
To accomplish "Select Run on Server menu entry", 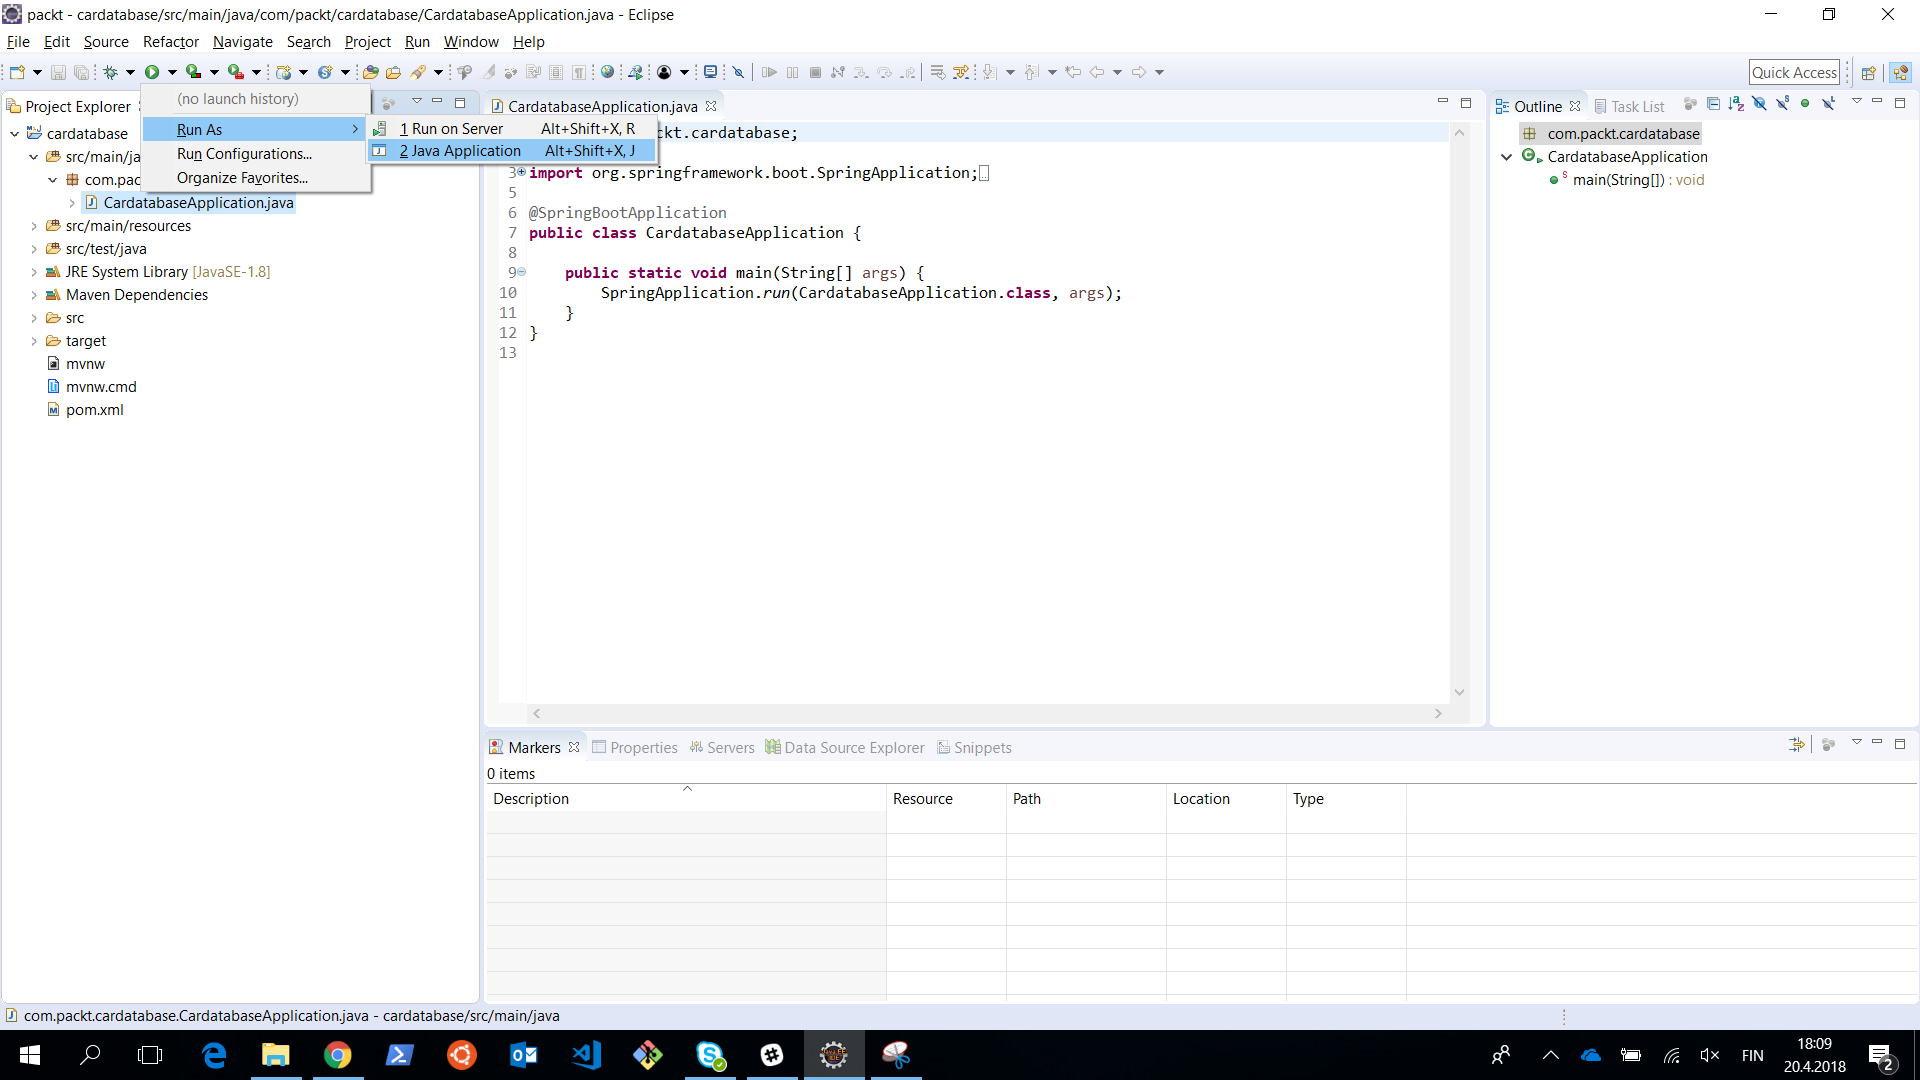I will pos(512,129).
